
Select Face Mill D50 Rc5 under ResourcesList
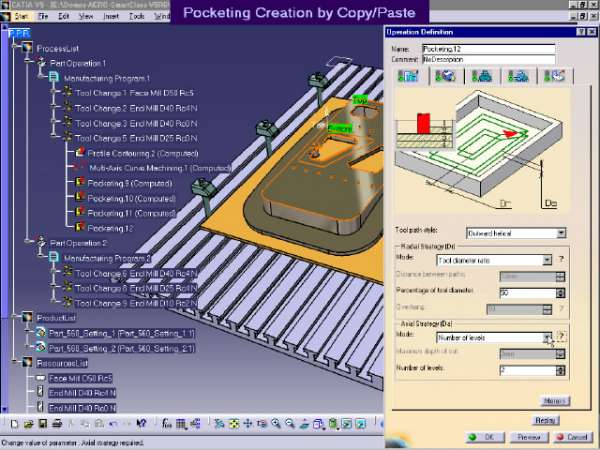pos(80,378)
